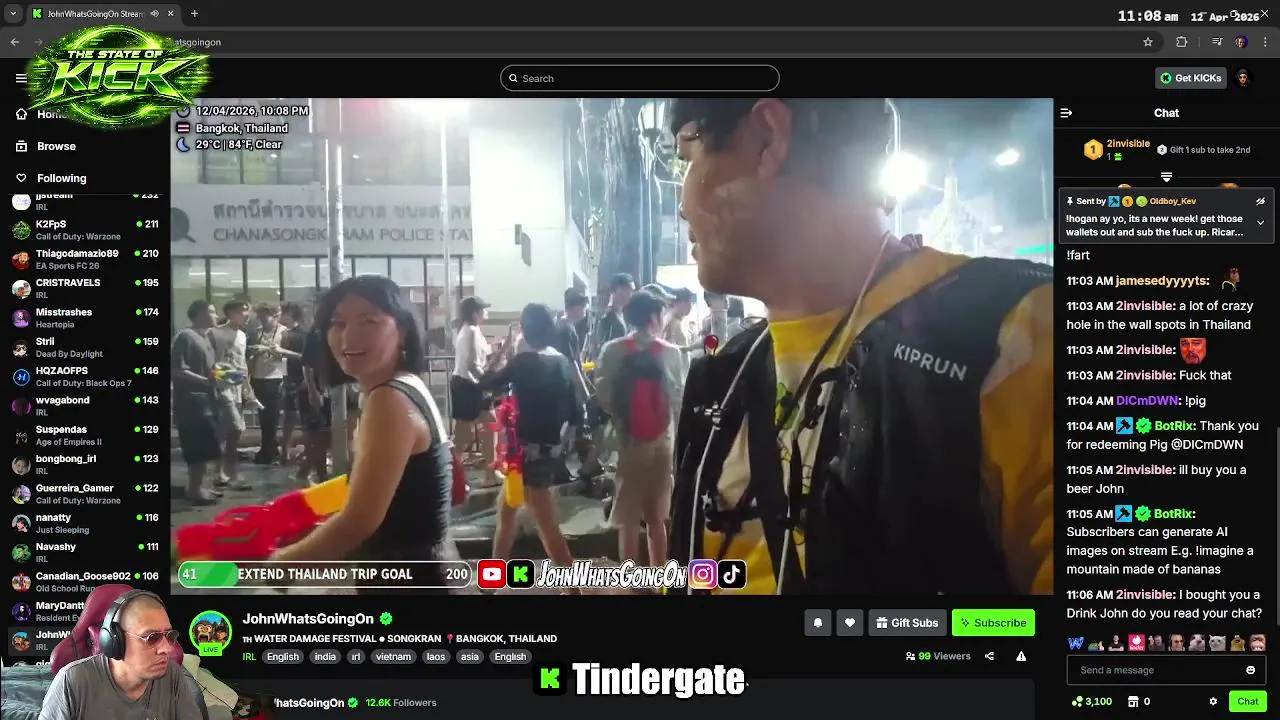The height and width of the screenshot is (720, 1280).
Task: Click the heart follow icon
Action: (x=850, y=622)
